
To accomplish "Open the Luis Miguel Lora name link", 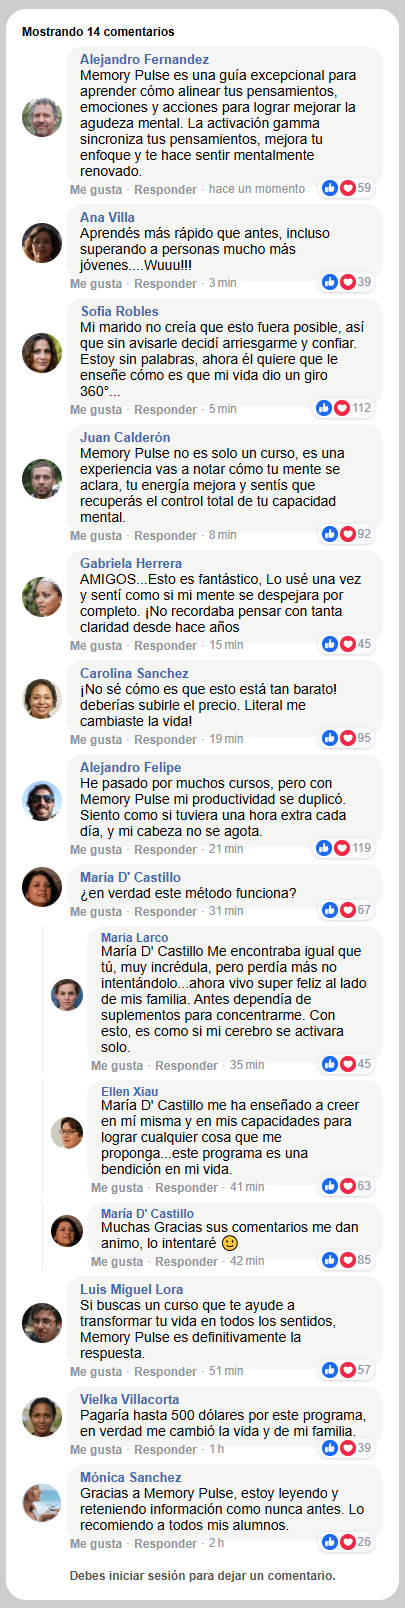I will [131, 1290].
